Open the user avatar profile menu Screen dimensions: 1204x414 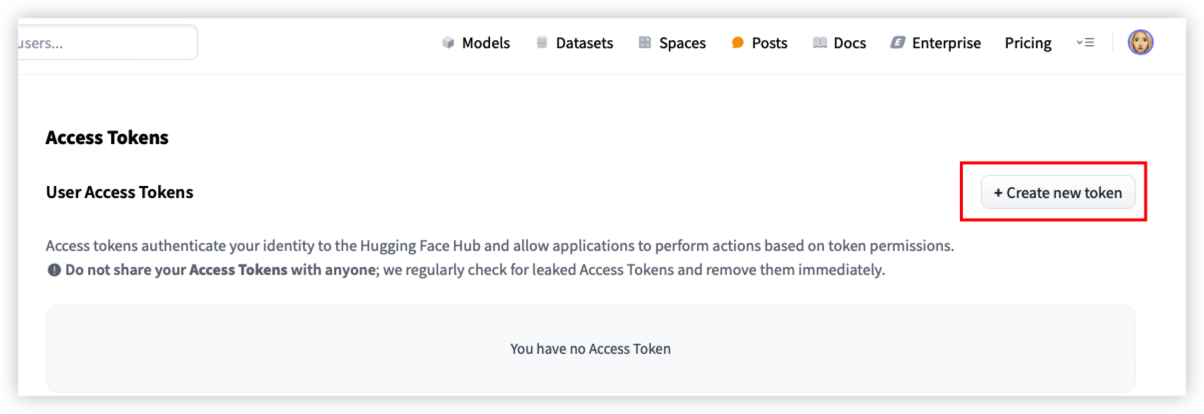(x=1140, y=42)
